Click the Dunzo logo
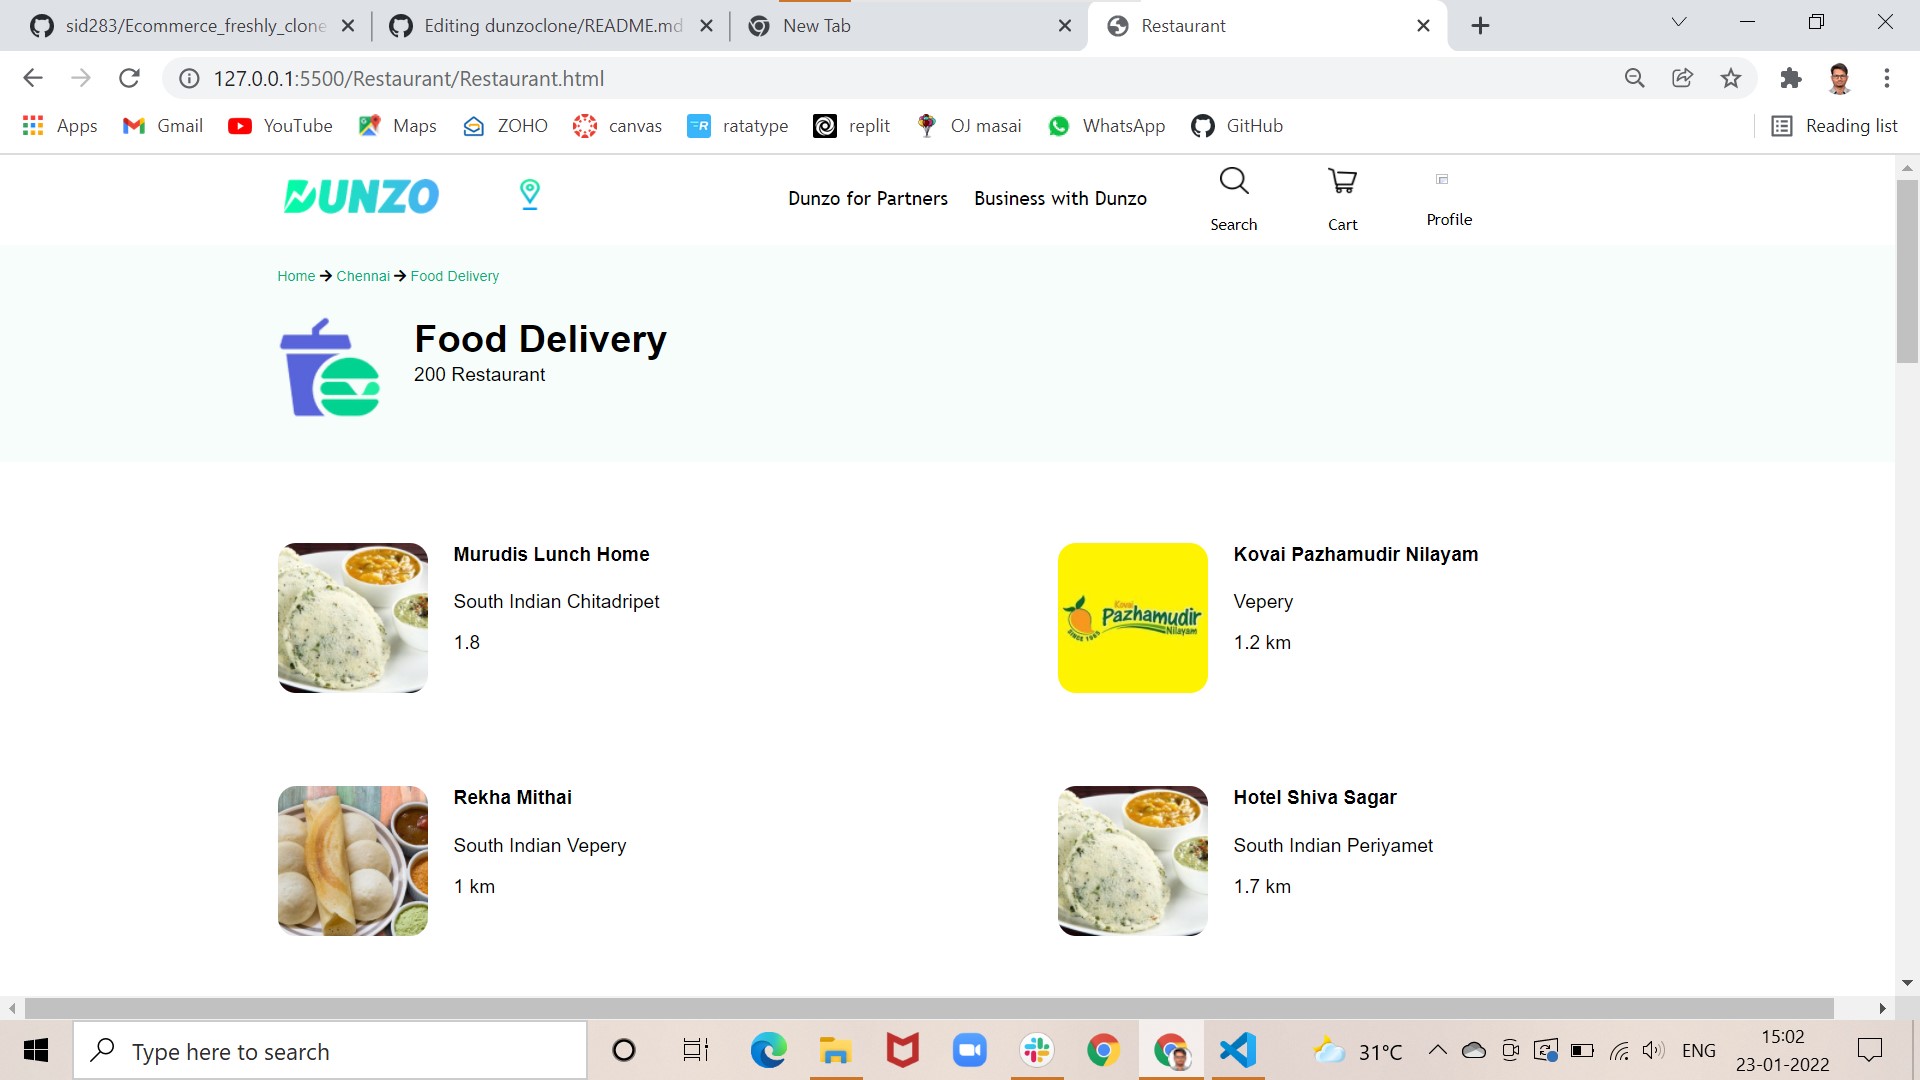The image size is (1920, 1080). 360,196
